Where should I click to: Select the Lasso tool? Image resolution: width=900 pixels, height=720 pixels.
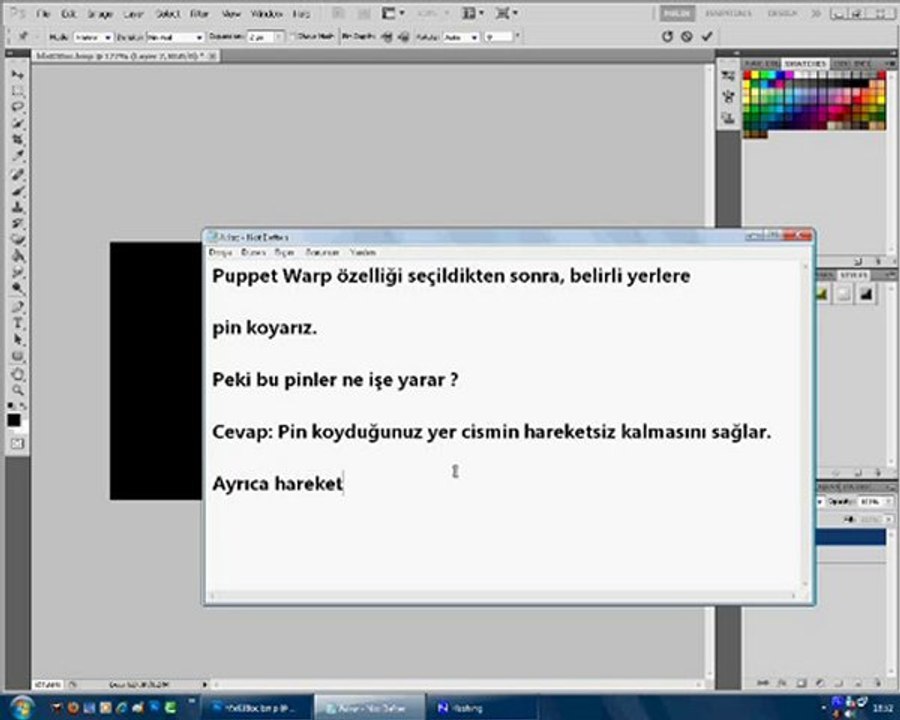[x=17, y=107]
